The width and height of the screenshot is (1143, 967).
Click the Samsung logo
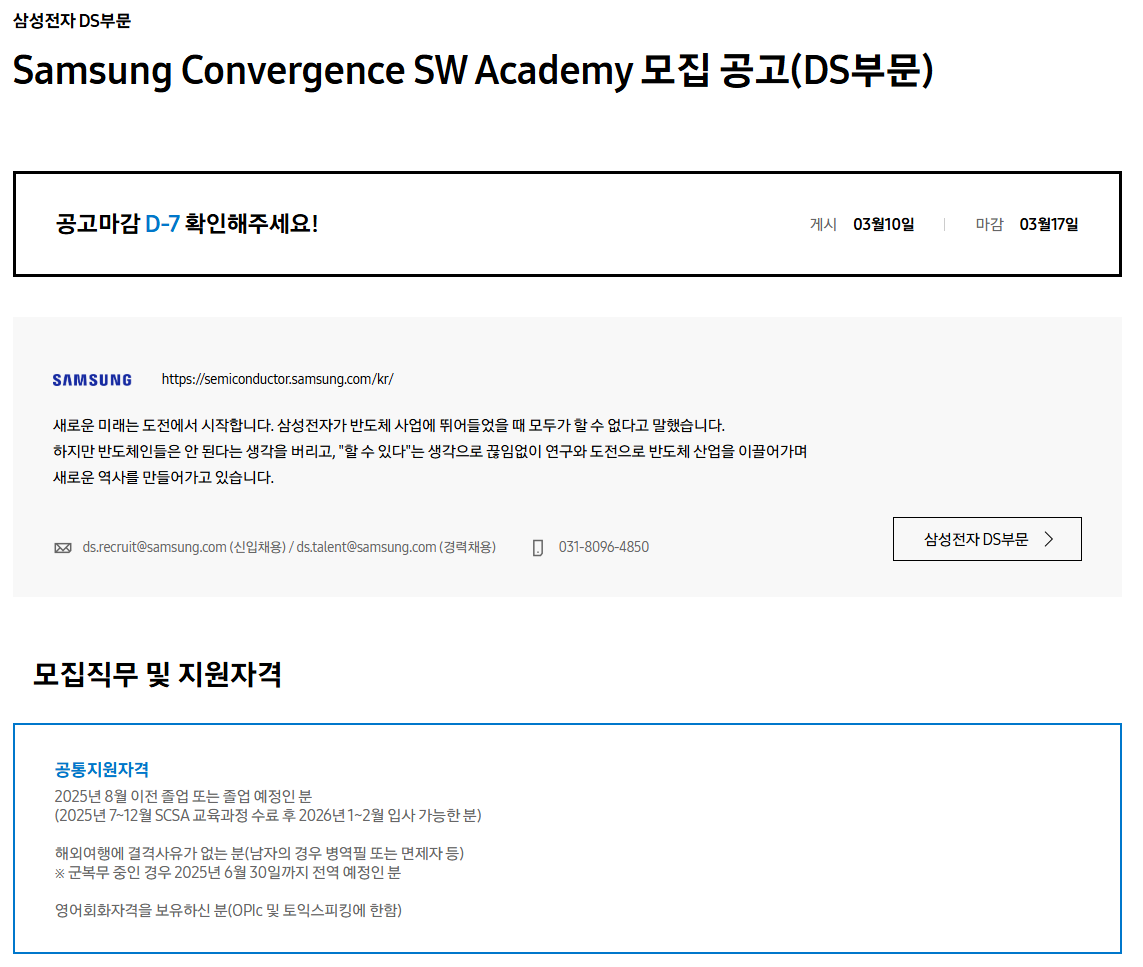pos(92,380)
